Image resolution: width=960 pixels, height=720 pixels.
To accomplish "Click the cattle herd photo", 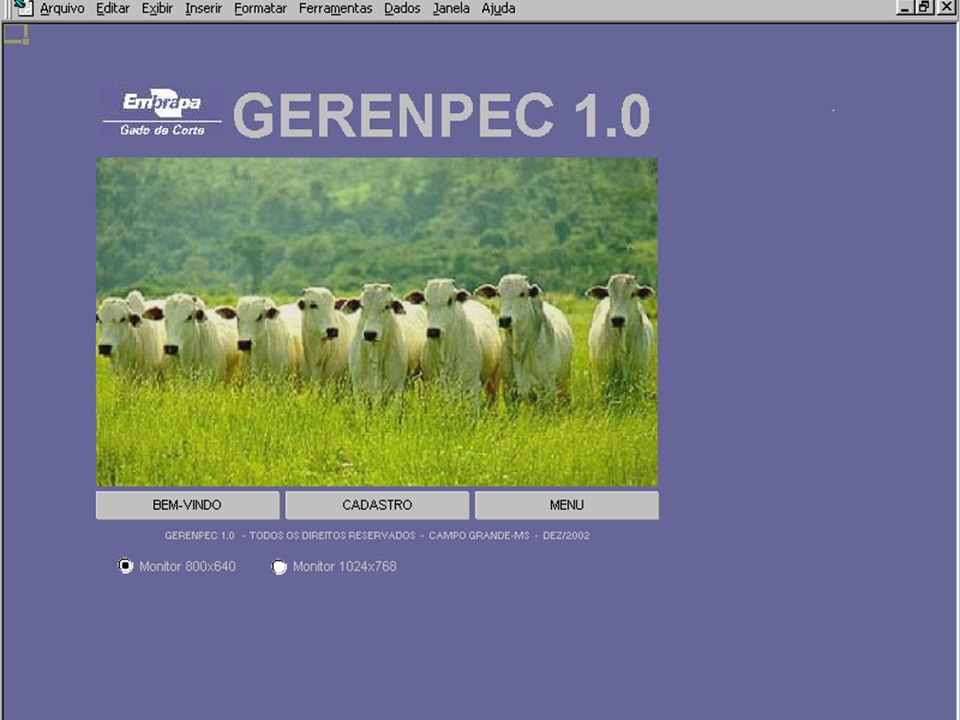I will click(x=377, y=322).
